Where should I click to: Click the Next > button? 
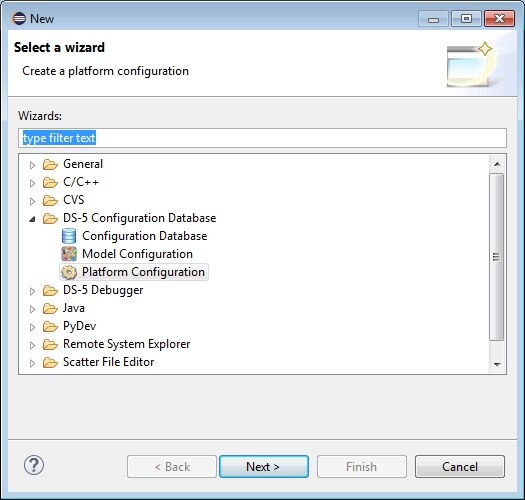coord(264,467)
